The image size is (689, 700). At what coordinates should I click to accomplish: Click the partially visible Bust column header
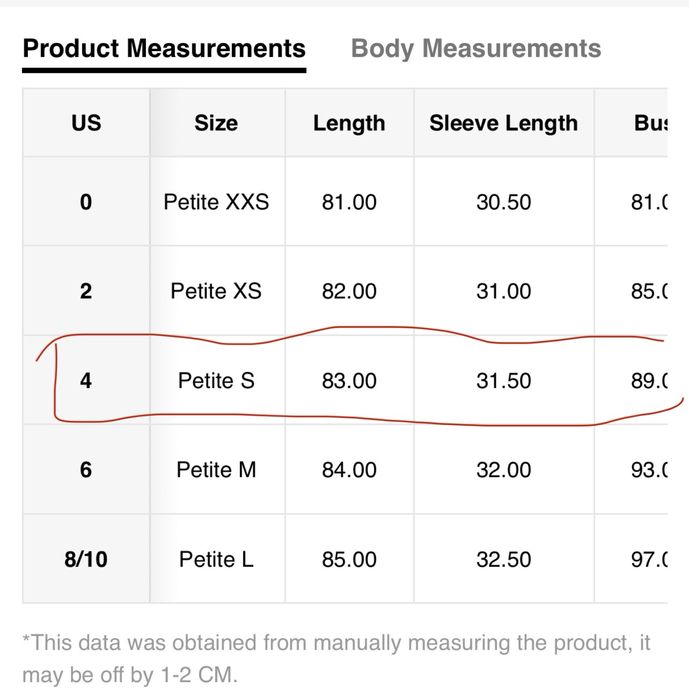[650, 123]
